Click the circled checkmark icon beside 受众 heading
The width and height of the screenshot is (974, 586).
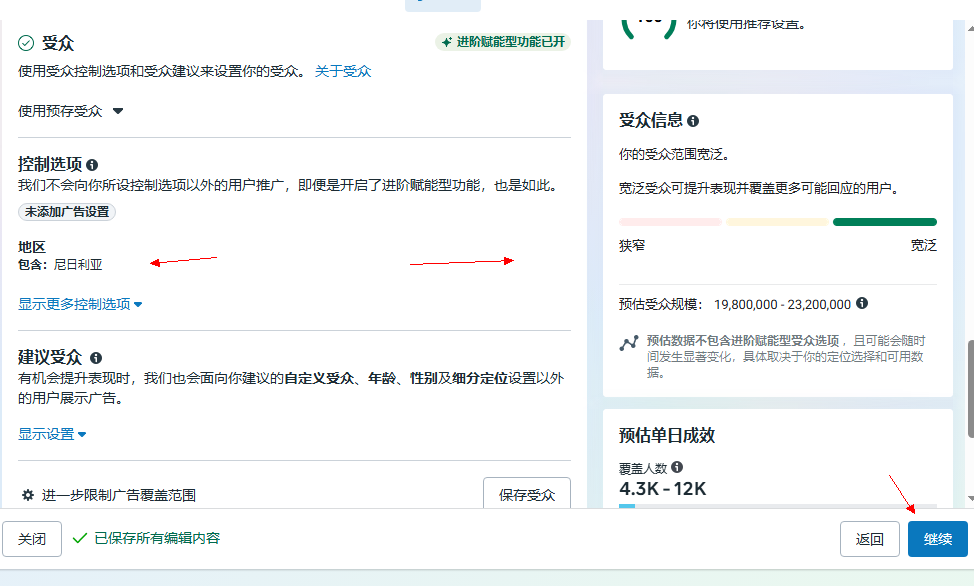click(x=27, y=43)
